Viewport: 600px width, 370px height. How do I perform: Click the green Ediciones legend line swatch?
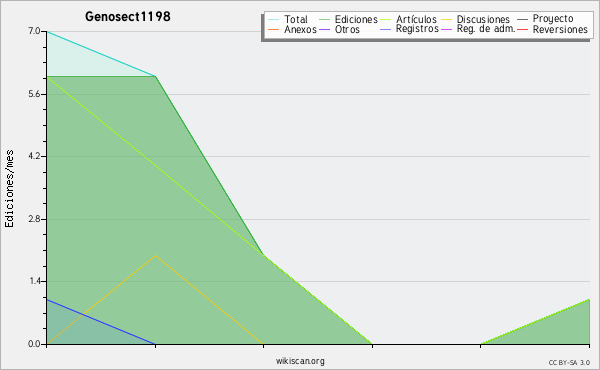pyautogui.click(x=324, y=19)
